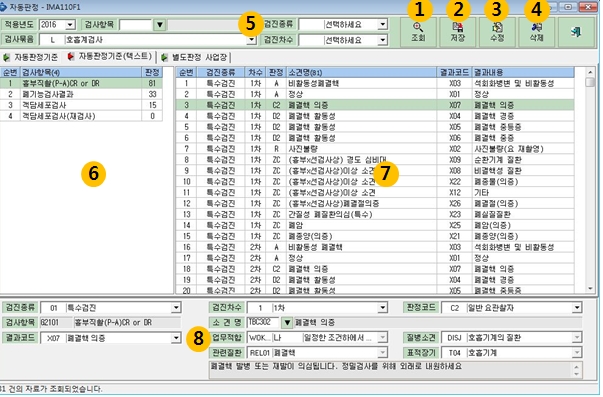Click the 삭제 delete toolbar button
This screenshot has width=603, height=397.
536,32
